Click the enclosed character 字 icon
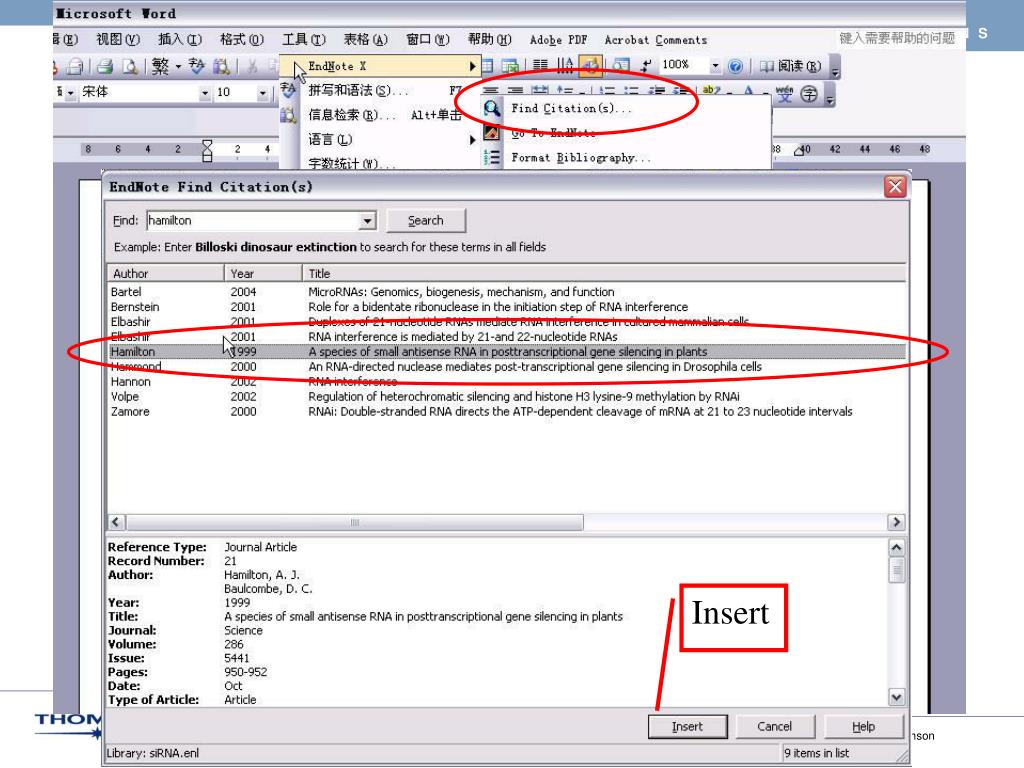 tap(809, 94)
